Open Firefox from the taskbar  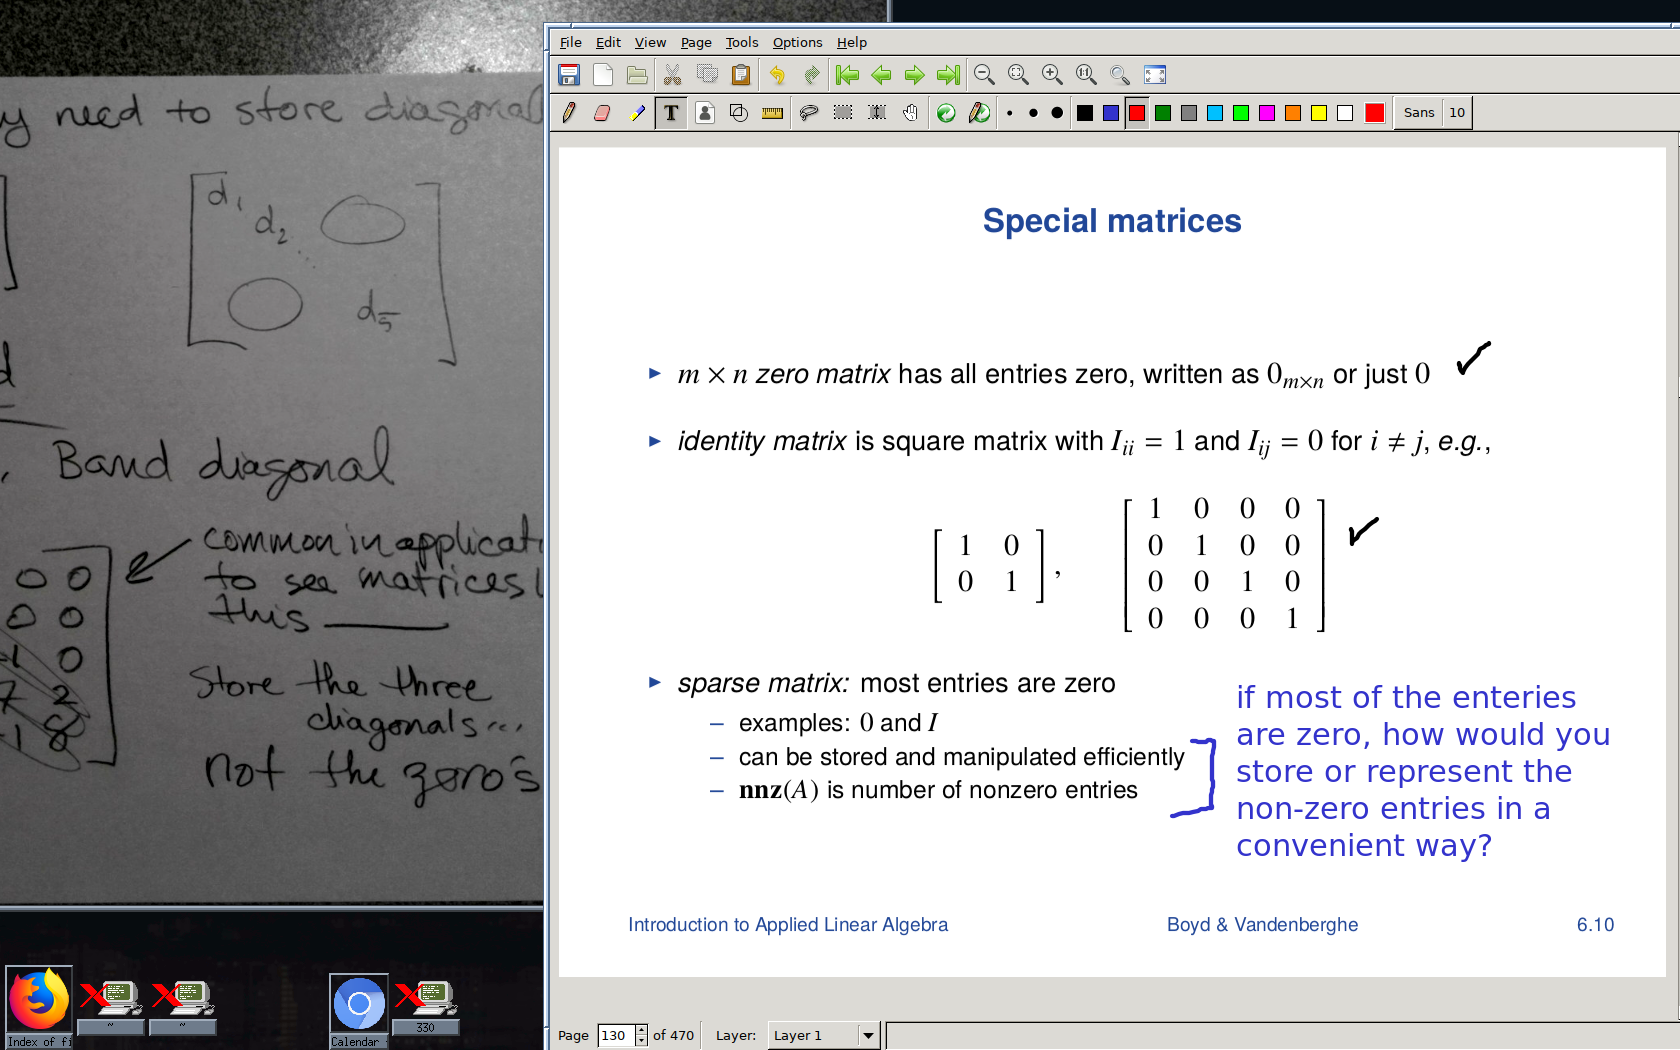pos(39,1000)
